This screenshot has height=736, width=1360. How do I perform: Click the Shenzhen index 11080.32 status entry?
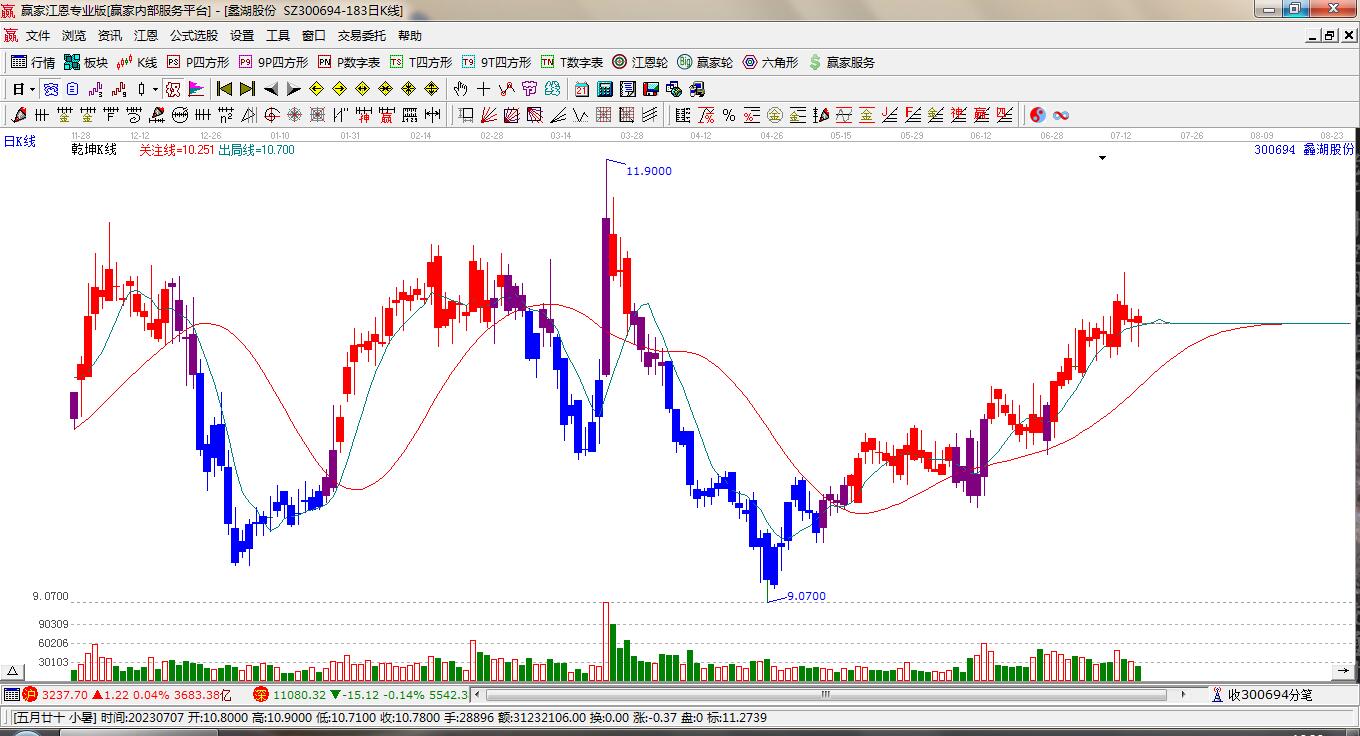360,694
